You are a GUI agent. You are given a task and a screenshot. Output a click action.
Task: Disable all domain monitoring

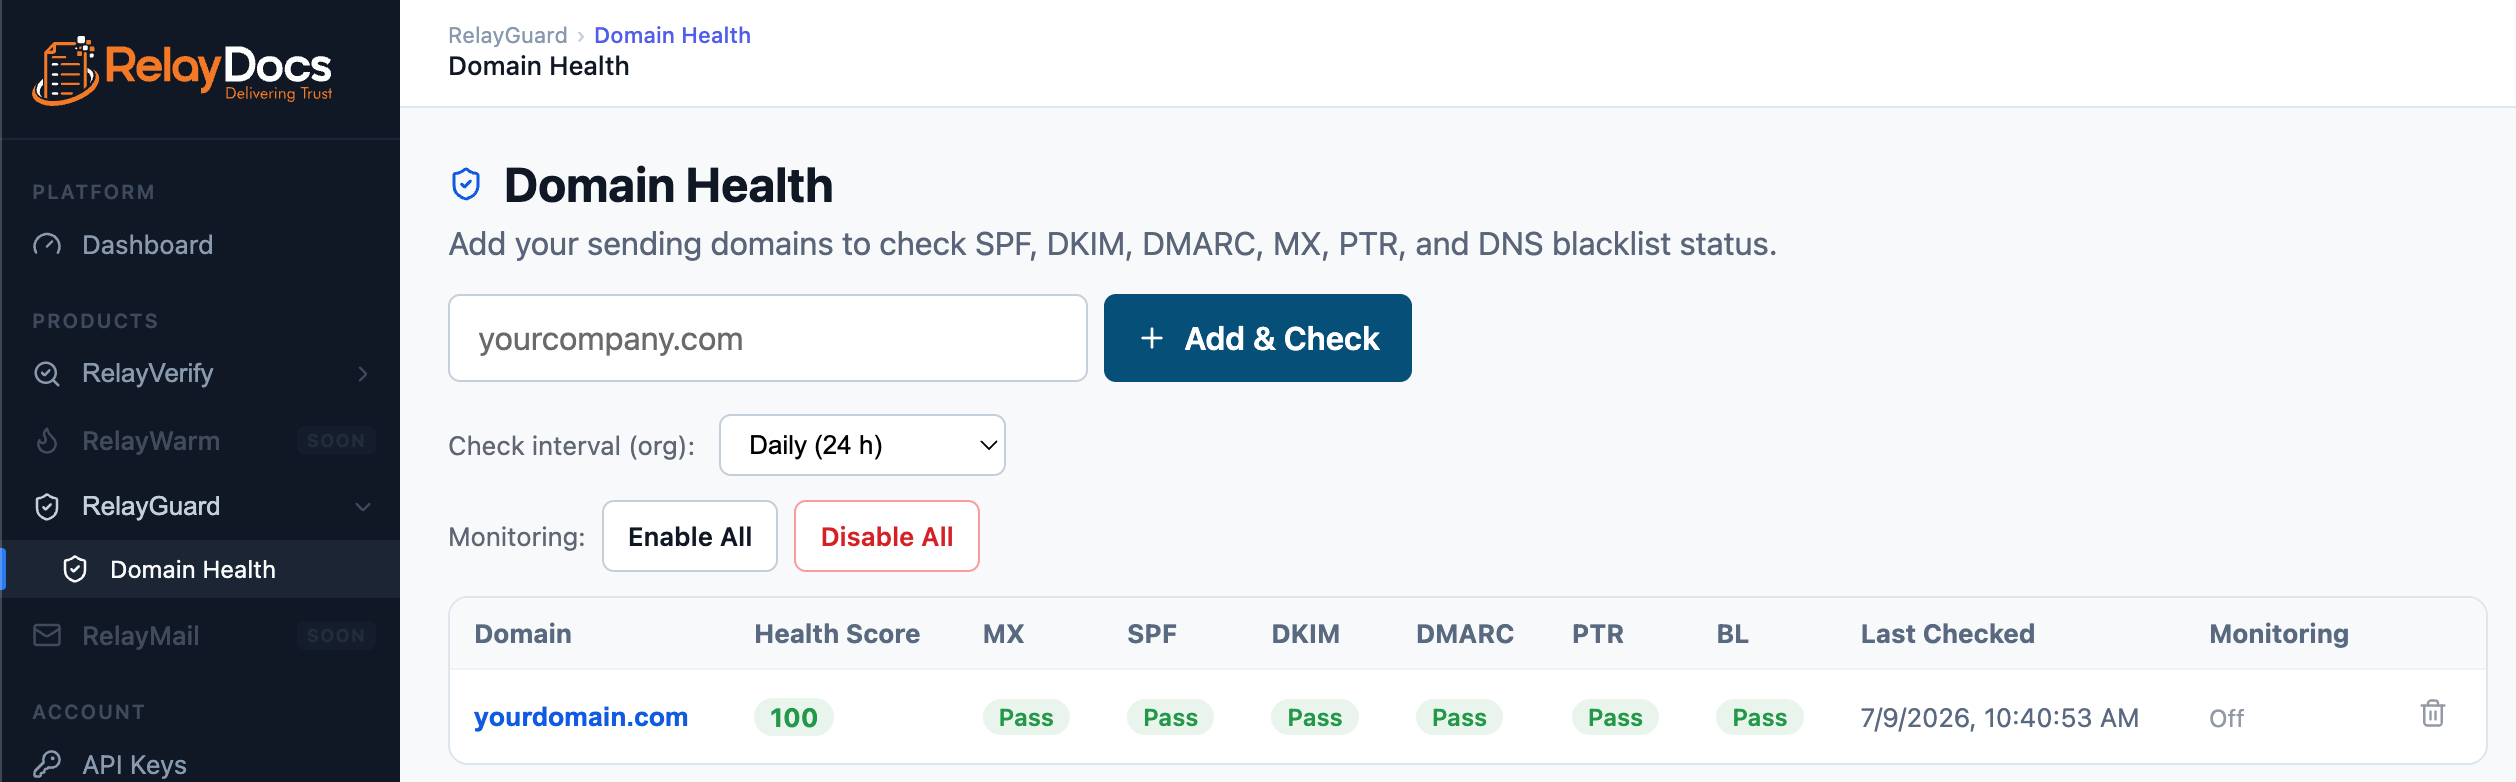coord(887,537)
